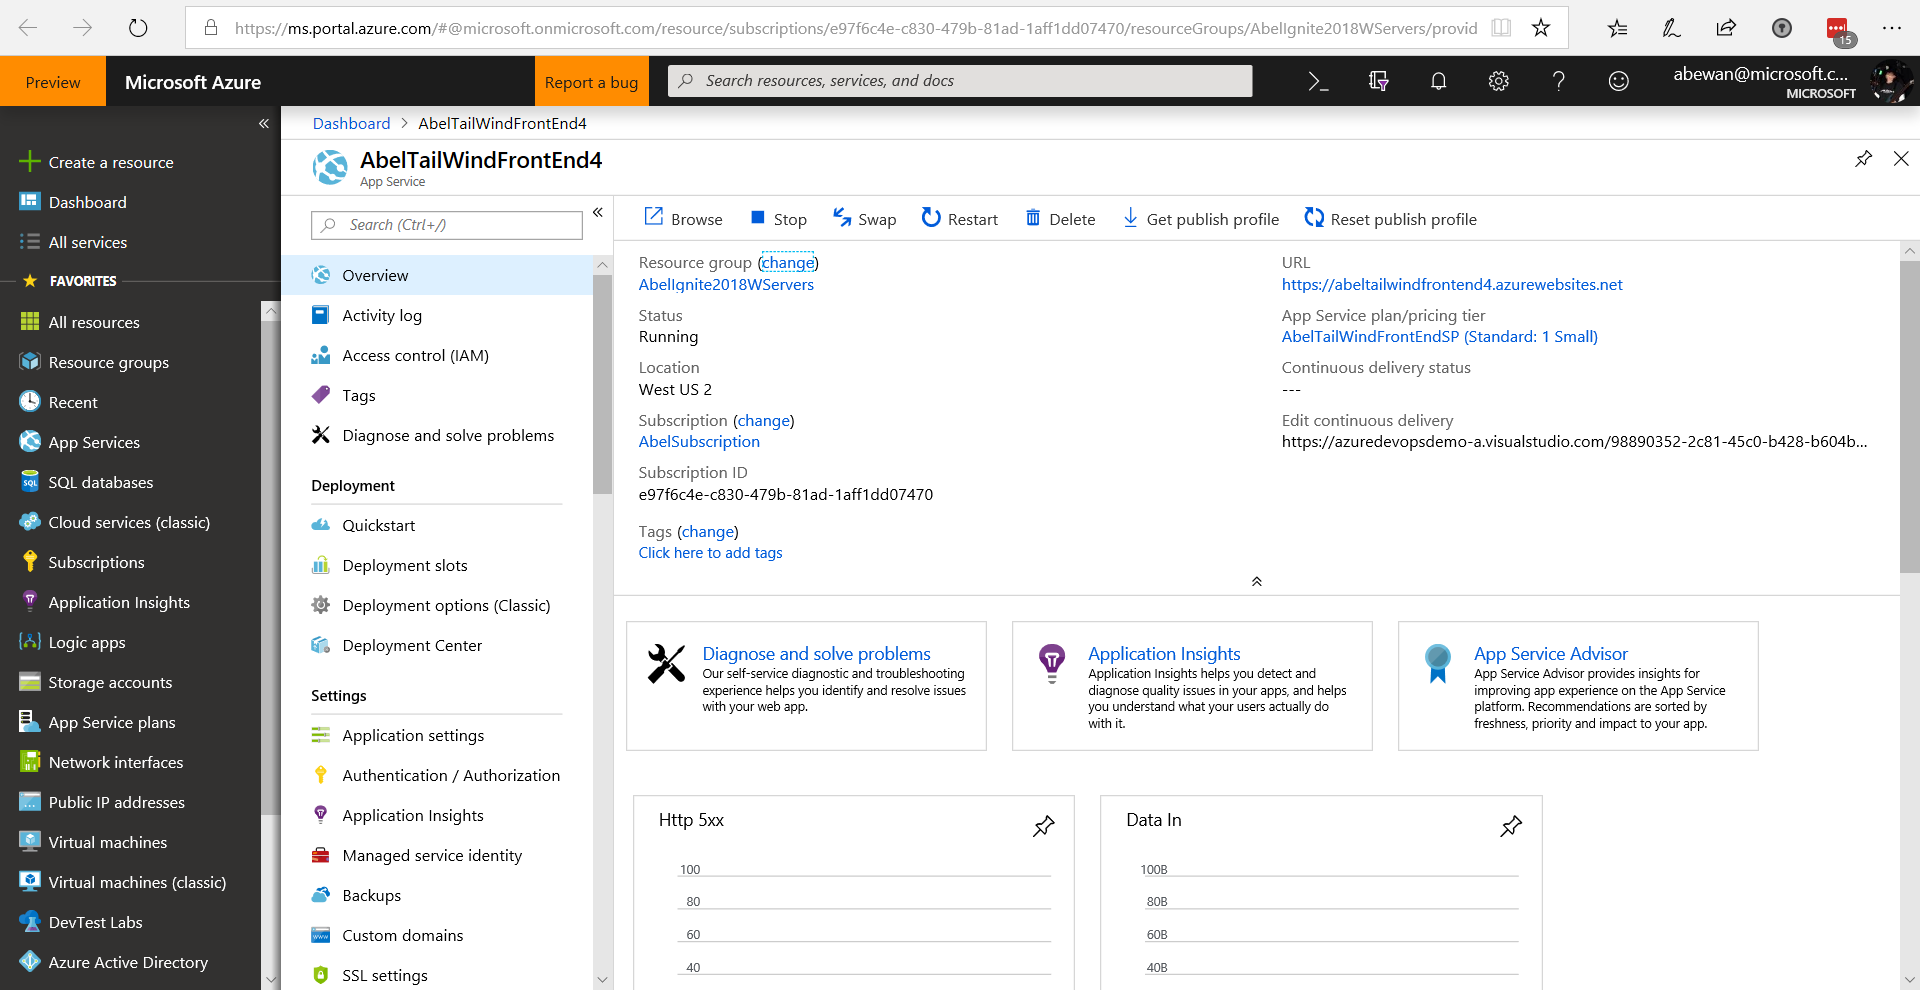Swap deployment slots button
The width and height of the screenshot is (1920, 990).
coord(864,219)
